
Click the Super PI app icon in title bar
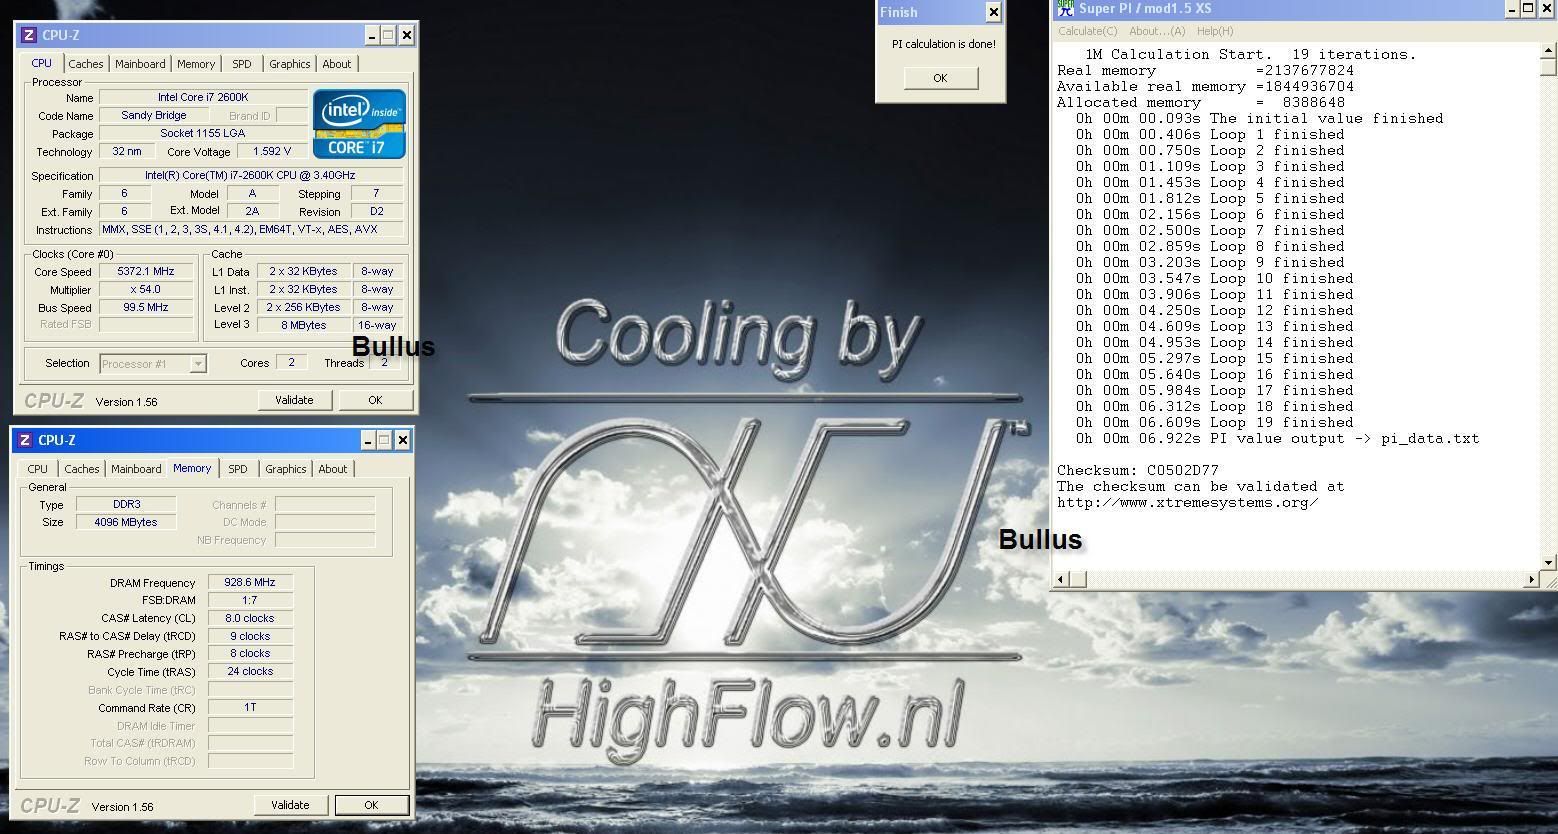point(1066,9)
